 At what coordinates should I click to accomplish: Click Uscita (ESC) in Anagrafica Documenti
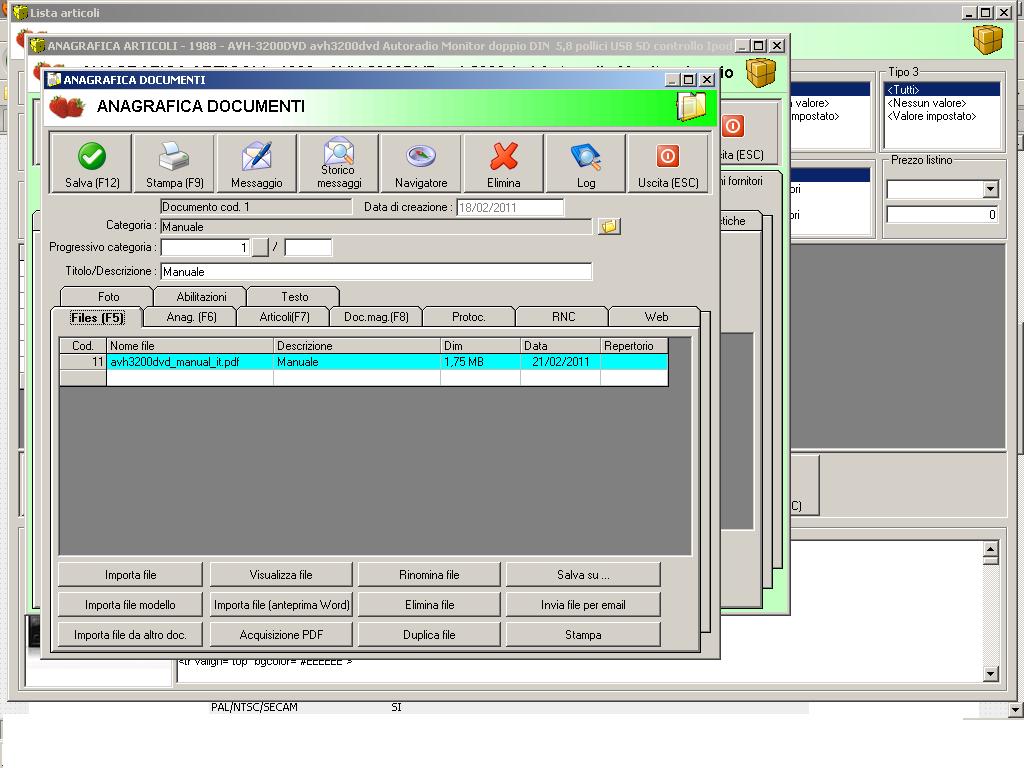(668, 163)
